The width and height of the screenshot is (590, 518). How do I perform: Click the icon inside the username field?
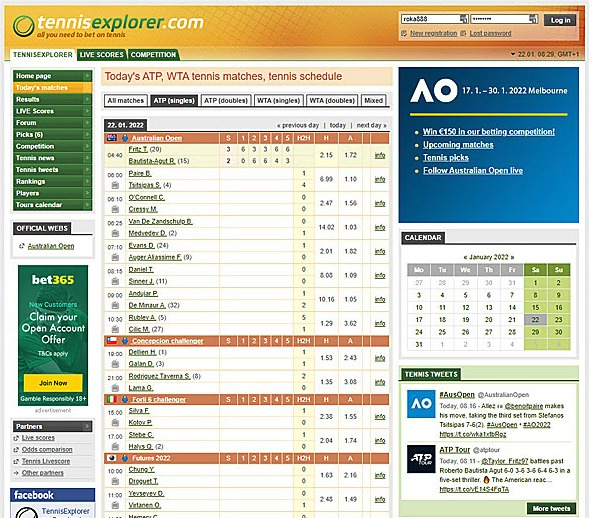(x=464, y=19)
